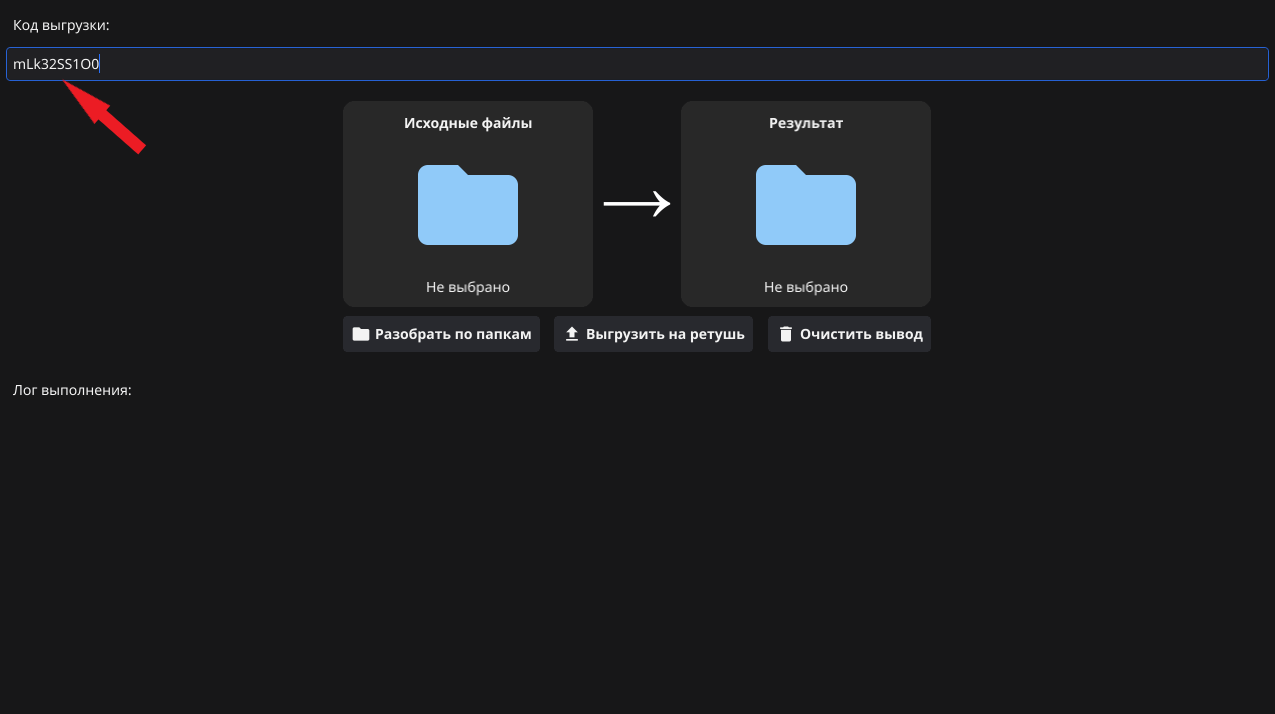The width and height of the screenshot is (1275, 714).
Task: Click Не выбрано under Исходные файлы
Action: (x=467, y=287)
